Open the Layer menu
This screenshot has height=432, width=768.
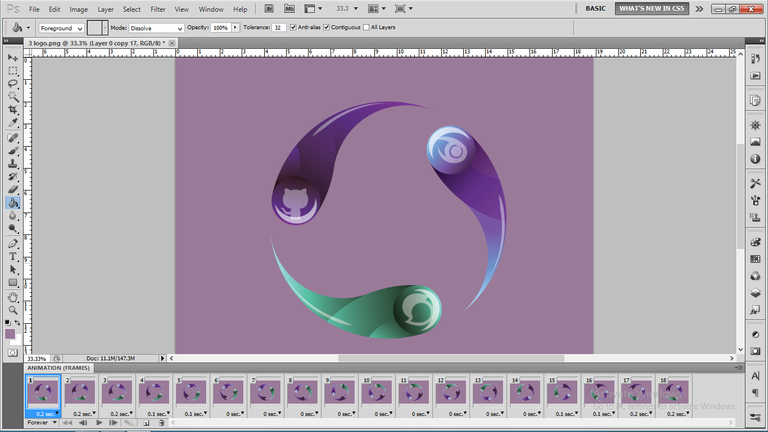click(x=105, y=9)
